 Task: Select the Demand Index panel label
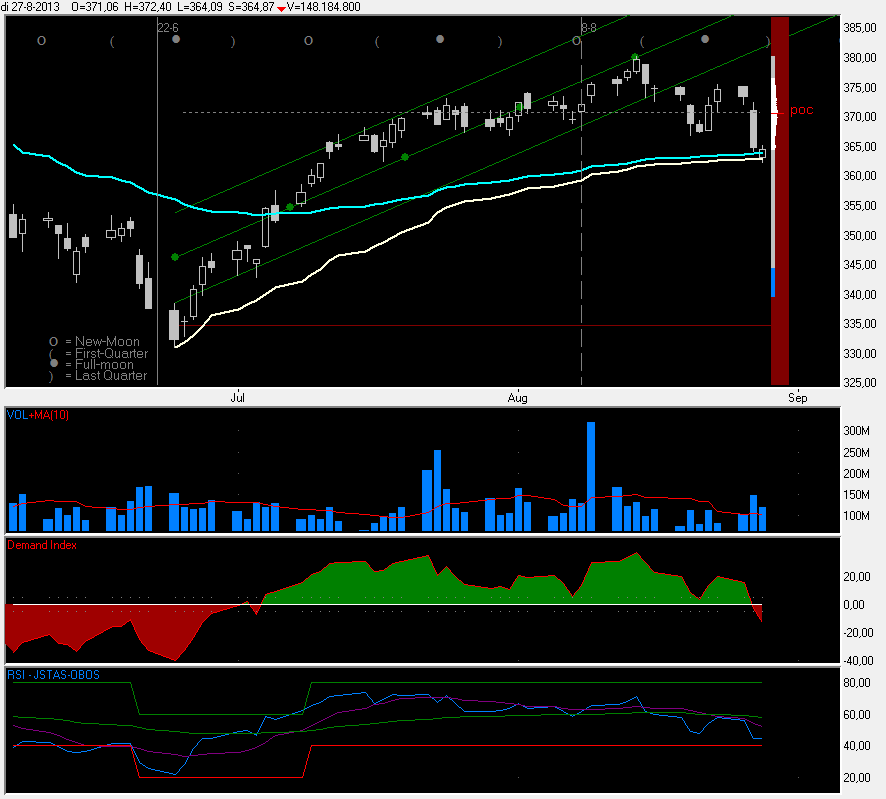[x=42, y=545]
